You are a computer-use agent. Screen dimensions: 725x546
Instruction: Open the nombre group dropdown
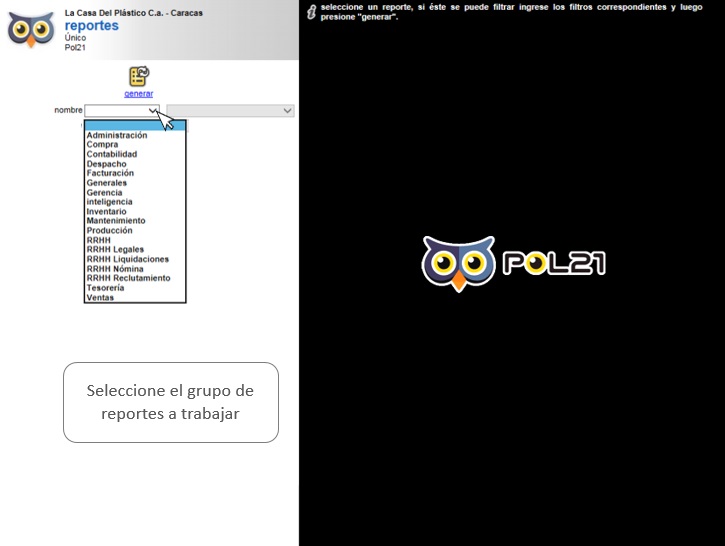tap(122, 110)
